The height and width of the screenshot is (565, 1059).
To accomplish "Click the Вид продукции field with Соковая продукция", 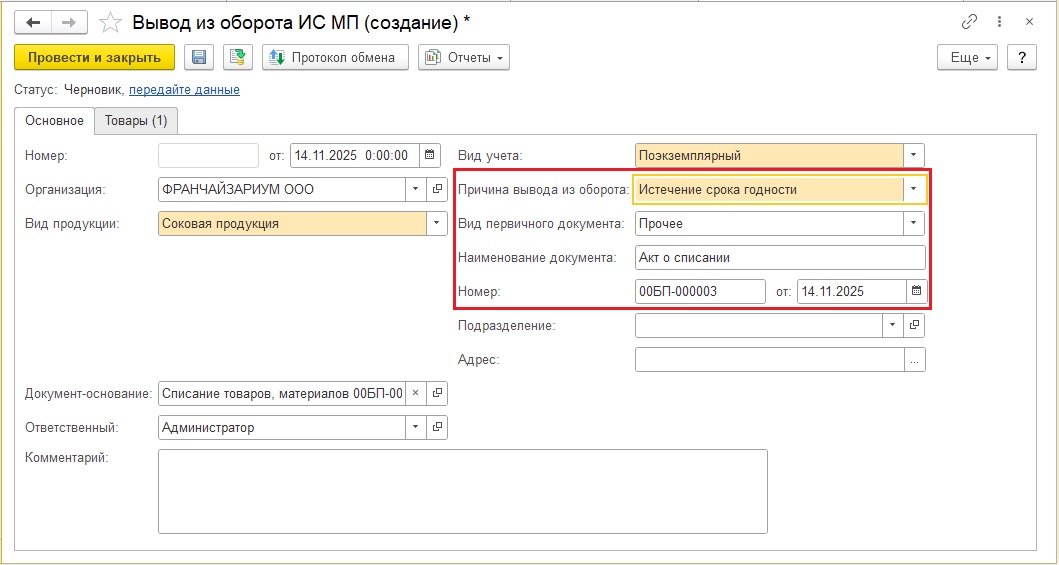I will pyautogui.click(x=292, y=223).
